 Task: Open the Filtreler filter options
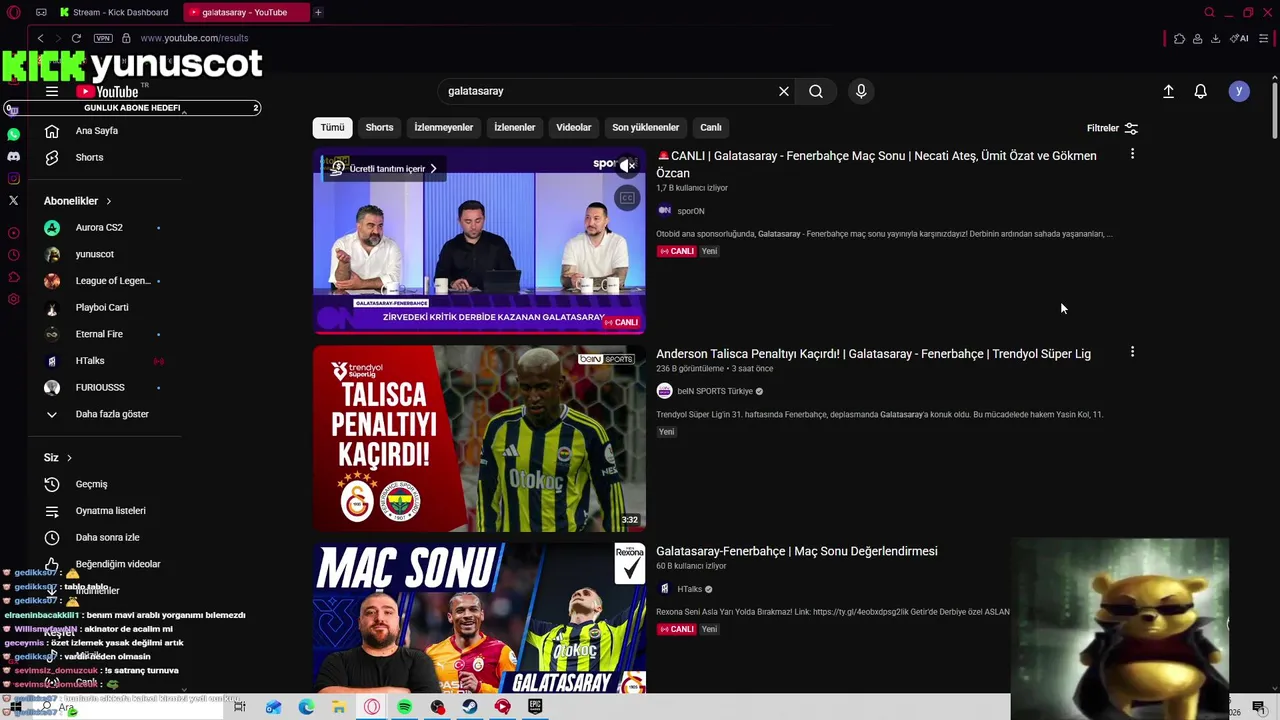(x=1112, y=128)
